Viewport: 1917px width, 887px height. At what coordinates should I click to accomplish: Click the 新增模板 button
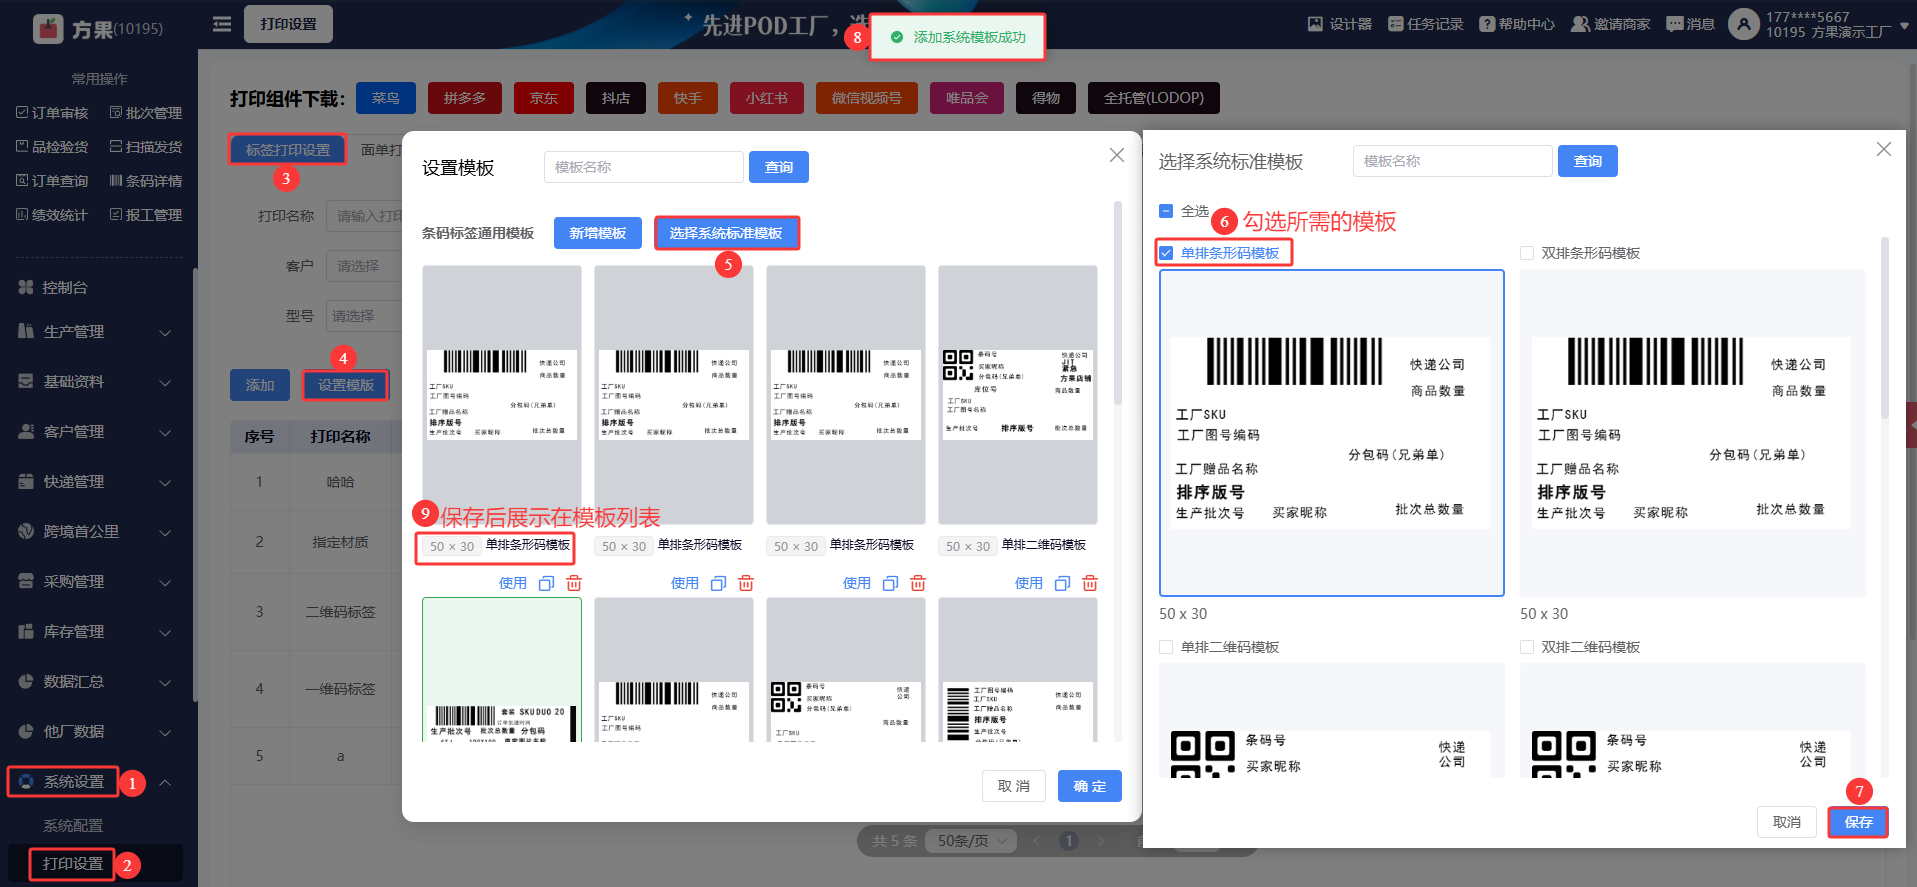click(x=598, y=233)
